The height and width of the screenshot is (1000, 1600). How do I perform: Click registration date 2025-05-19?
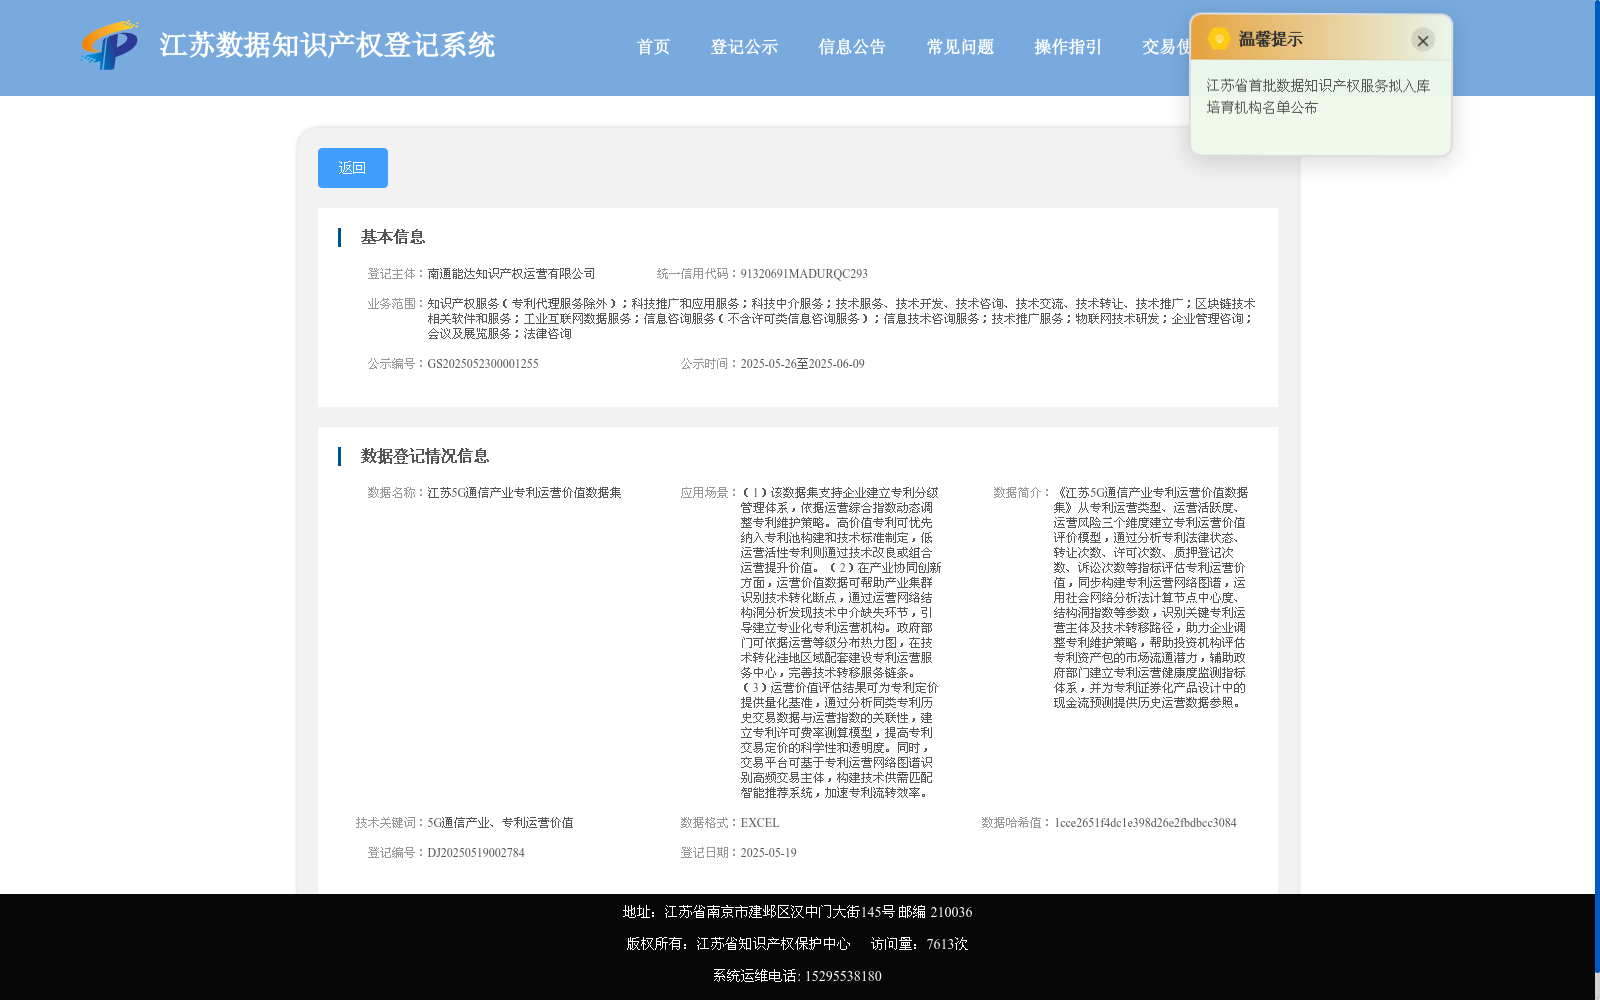pos(769,853)
